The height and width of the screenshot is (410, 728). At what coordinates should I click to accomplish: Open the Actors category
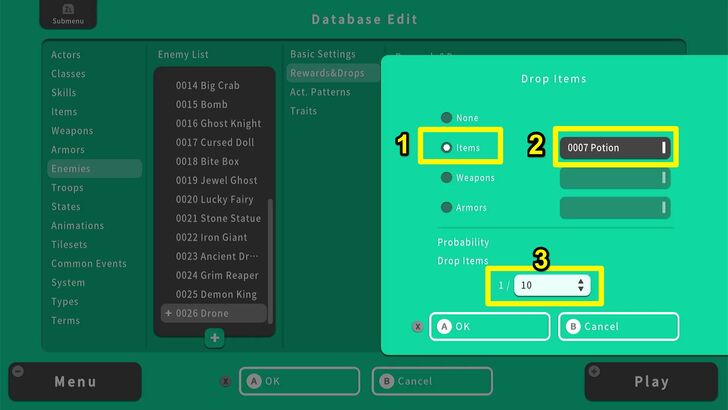click(x=66, y=55)
